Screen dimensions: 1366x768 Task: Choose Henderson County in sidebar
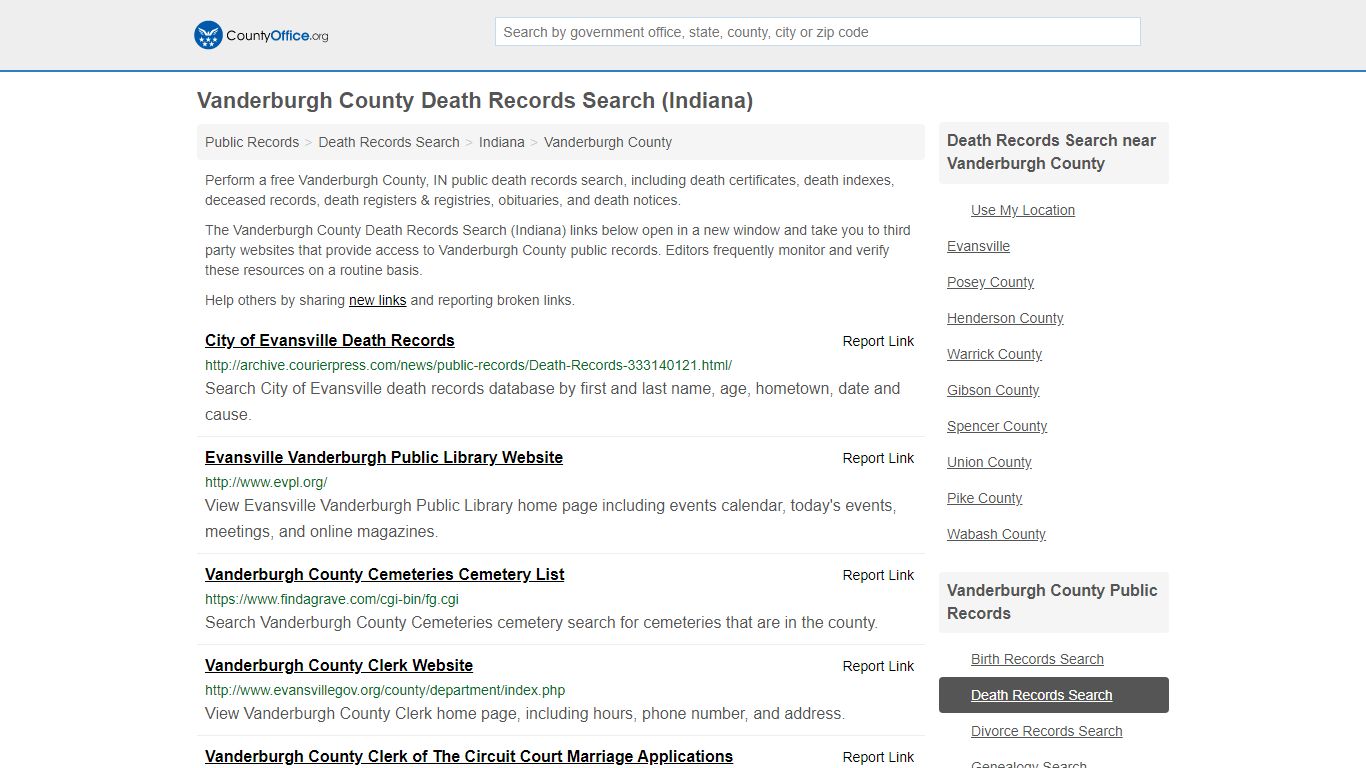click(1005, 318)
